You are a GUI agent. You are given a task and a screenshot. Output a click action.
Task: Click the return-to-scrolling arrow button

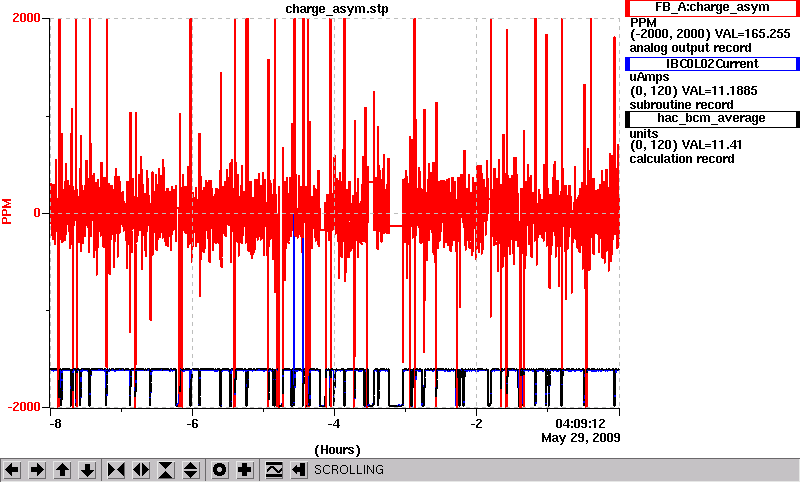click(299, 470)
